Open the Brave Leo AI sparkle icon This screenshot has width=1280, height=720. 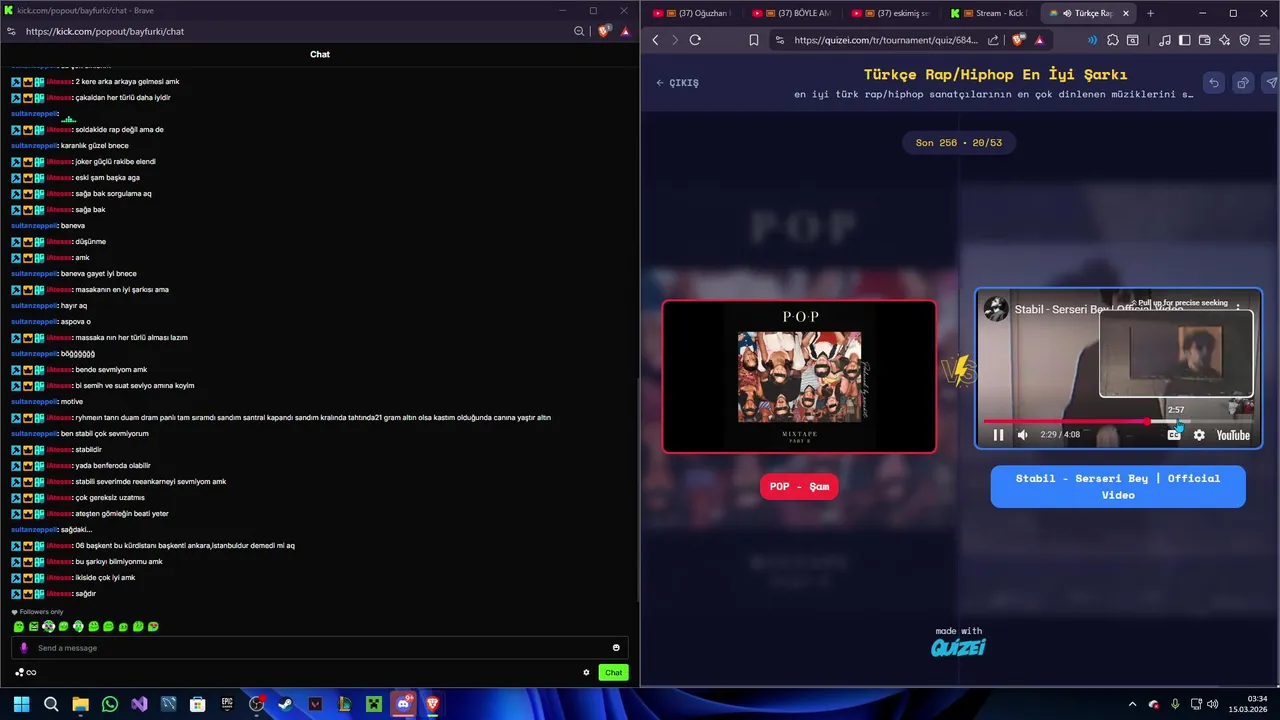1225,40
